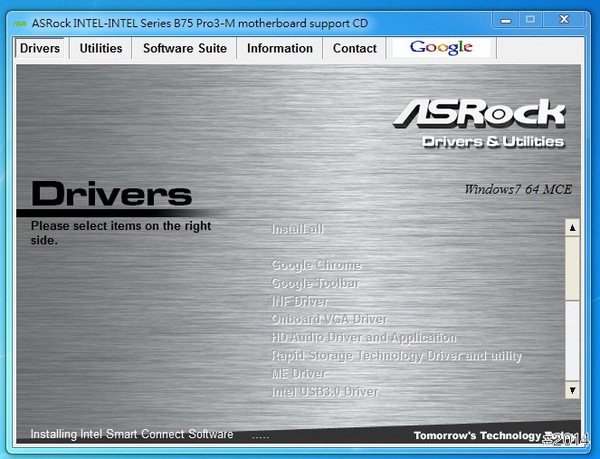Open the Software Suite tab
600x459 pixels.
[x=185, y=48]
